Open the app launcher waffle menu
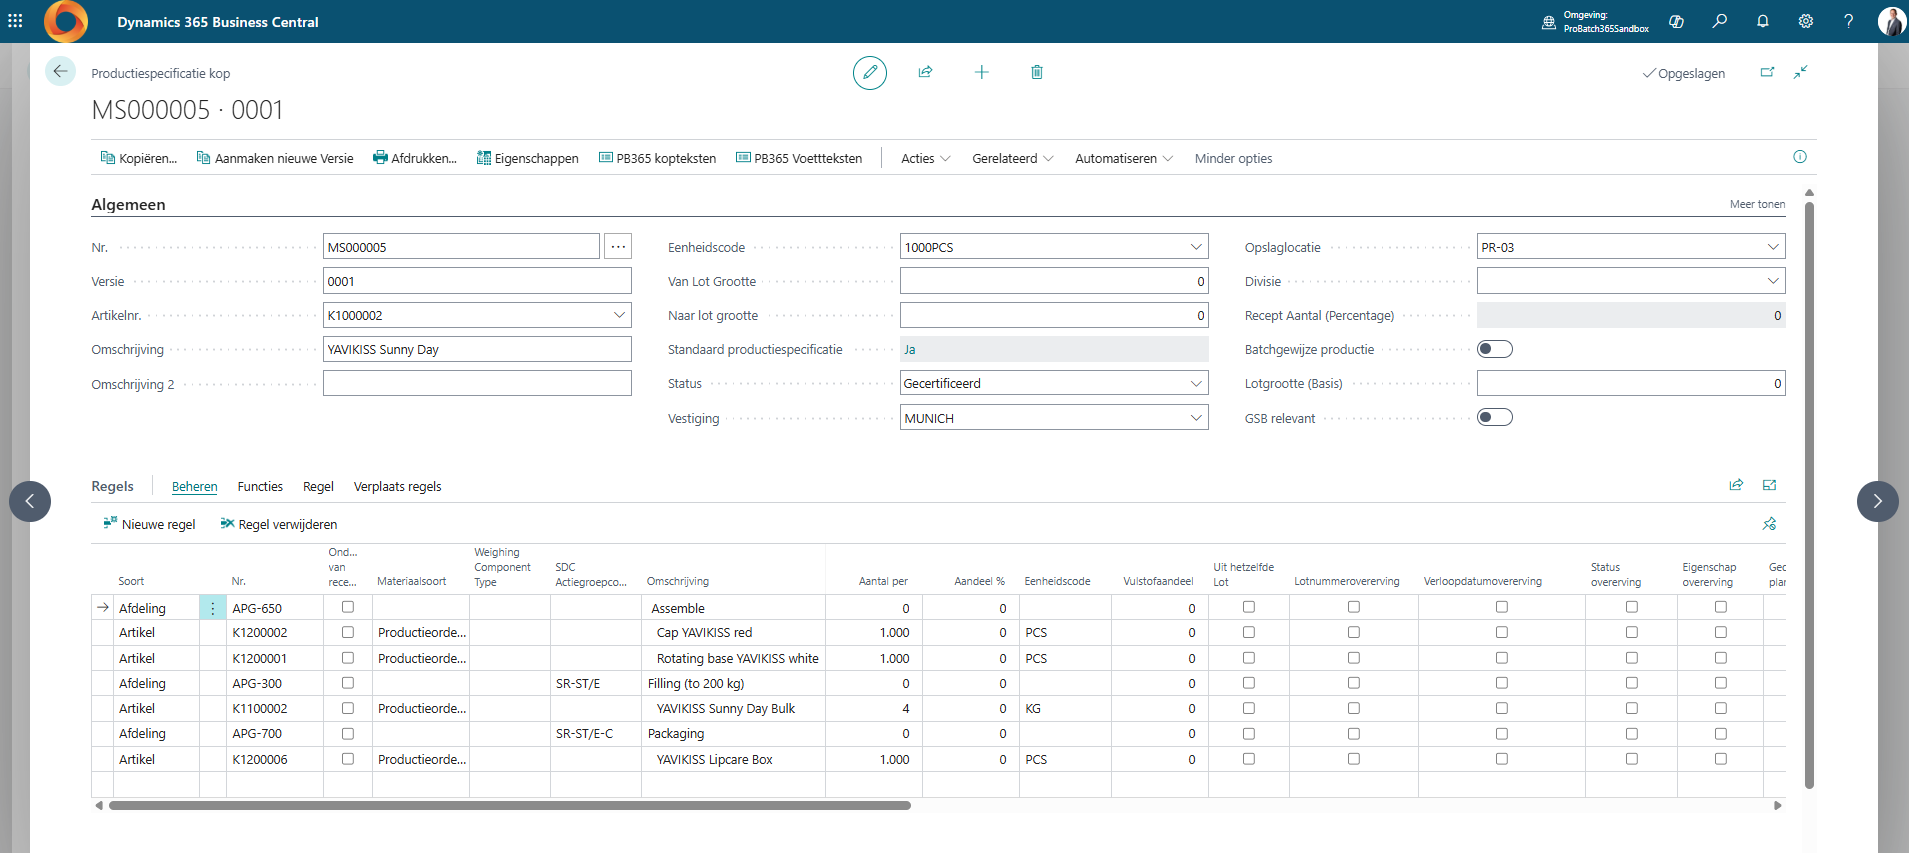This screenshot has width=1909, height=853. click(x=15, y=21)
